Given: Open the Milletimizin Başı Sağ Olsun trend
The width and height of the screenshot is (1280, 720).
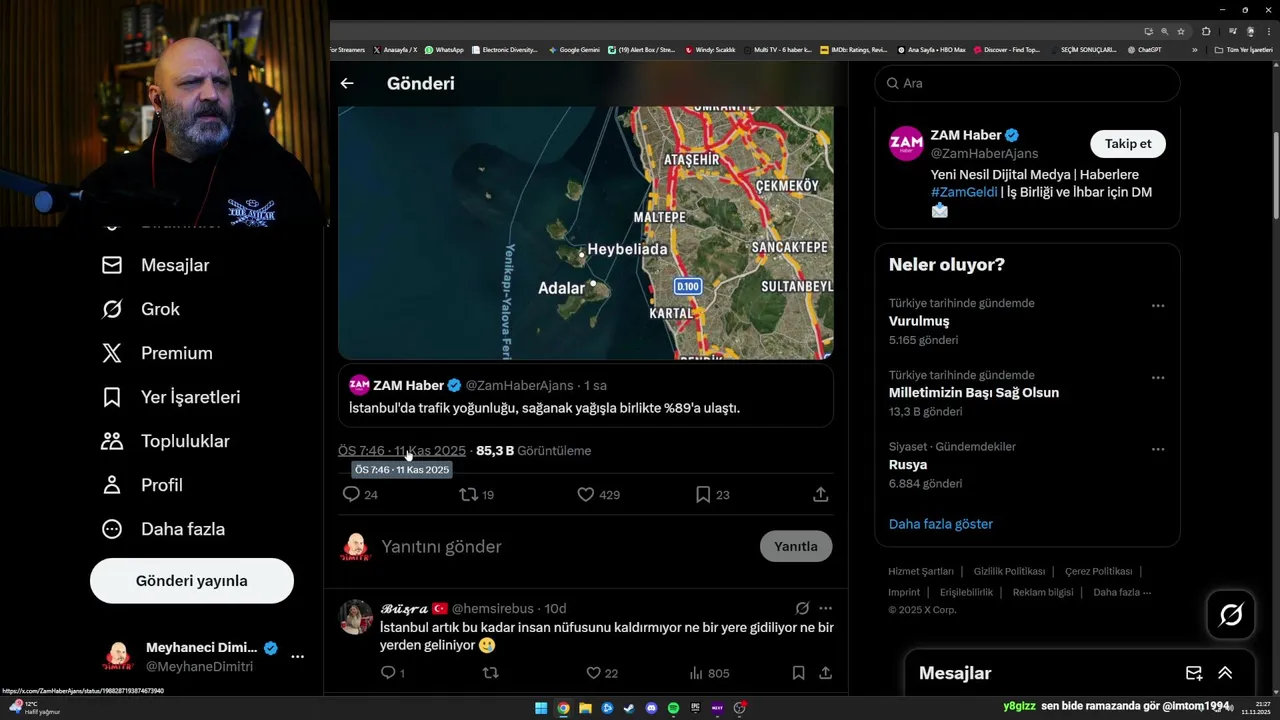Looking at the screenshot, I should 974,393.
